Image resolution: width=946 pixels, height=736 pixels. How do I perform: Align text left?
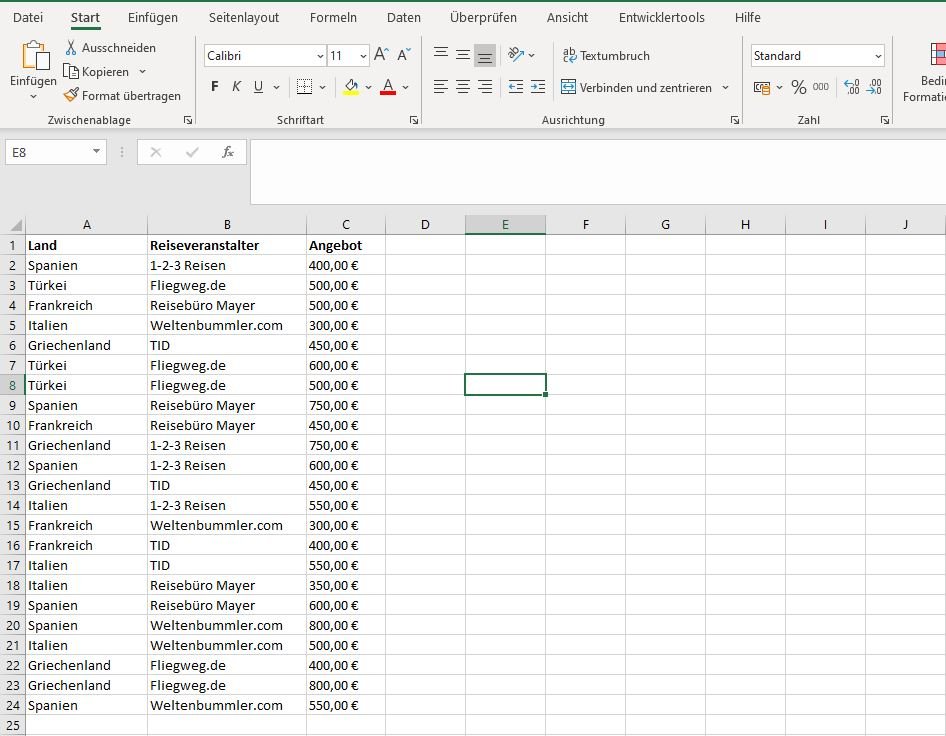point(441,87)
